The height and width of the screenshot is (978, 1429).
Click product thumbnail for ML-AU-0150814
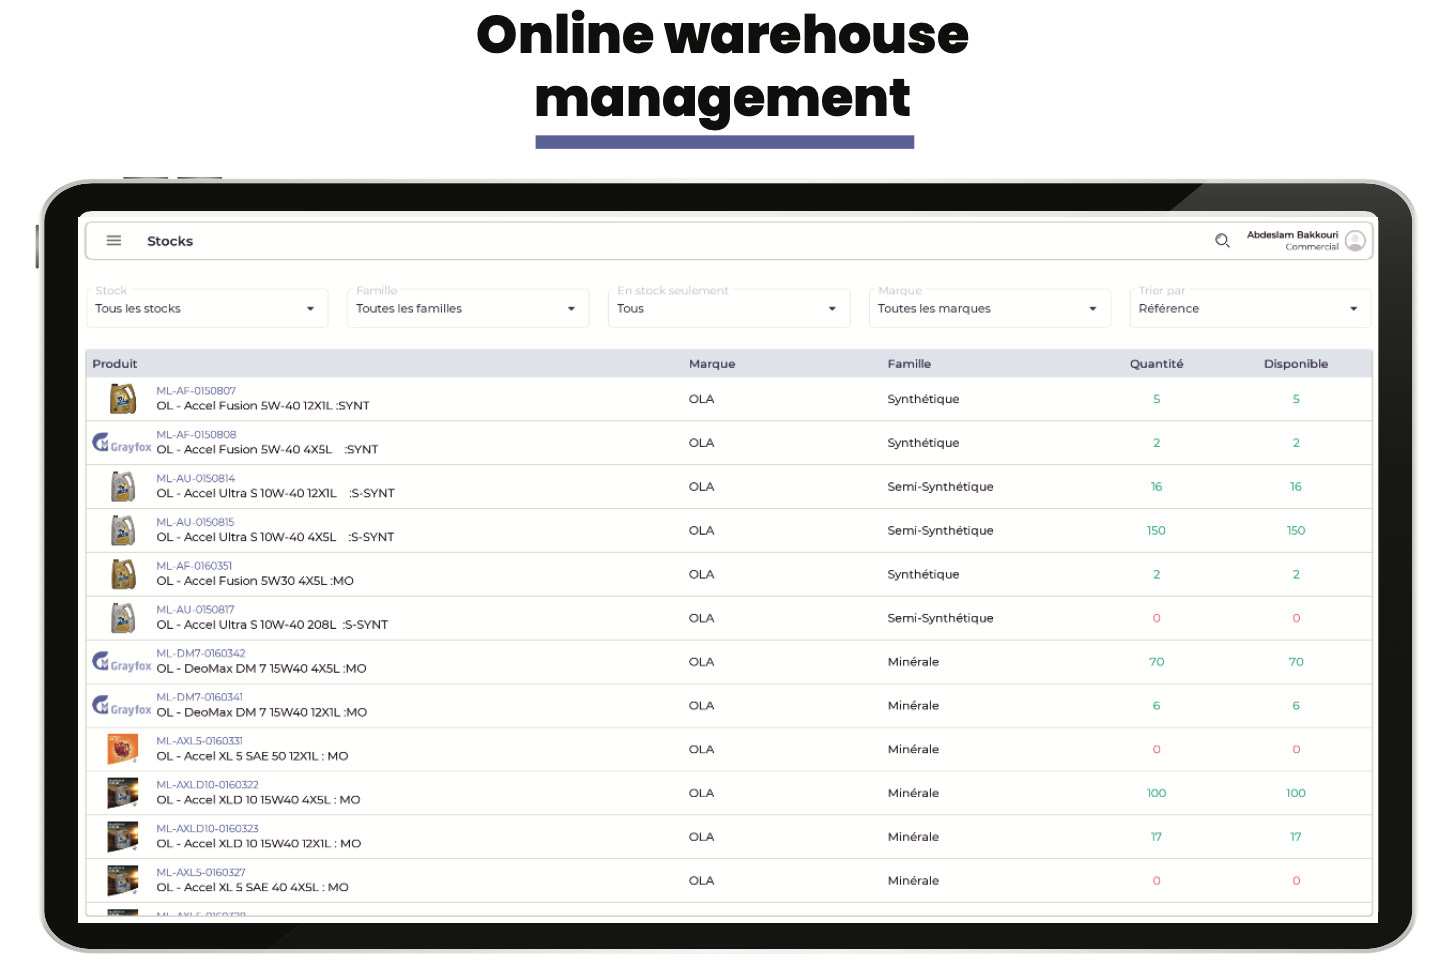[123, 487]
